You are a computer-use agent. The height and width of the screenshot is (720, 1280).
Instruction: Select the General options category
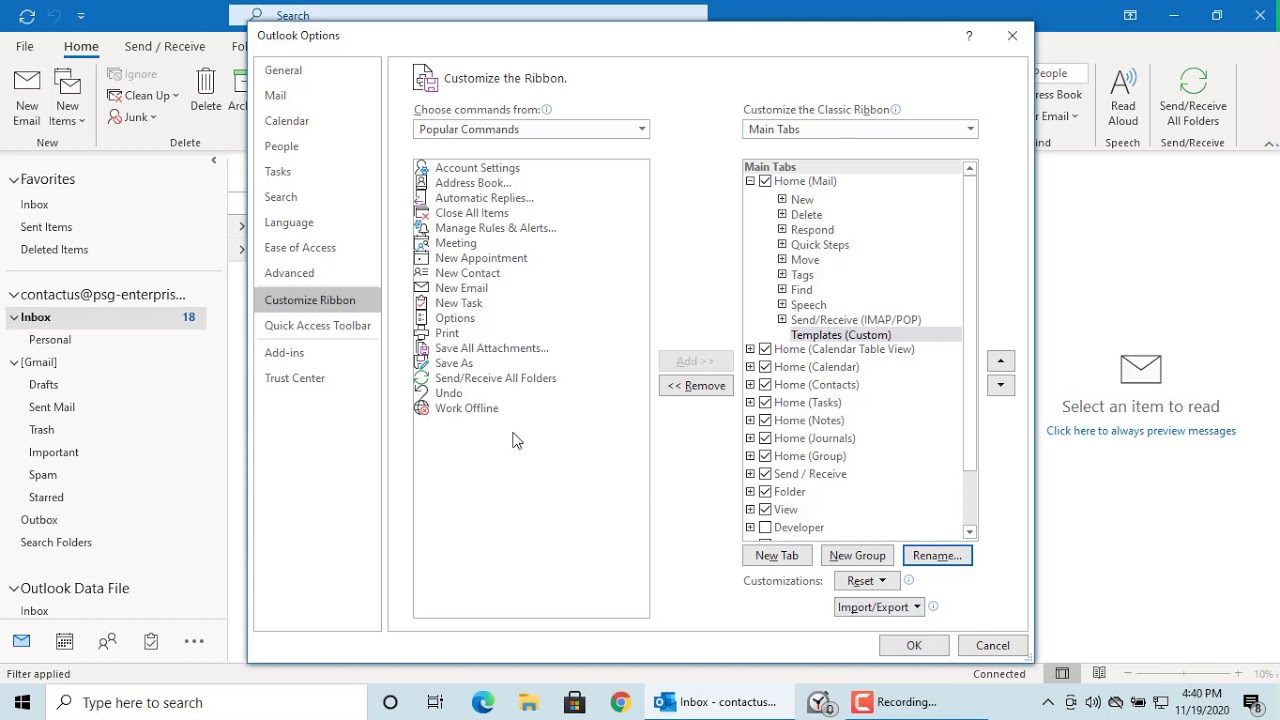click(317, 70)
